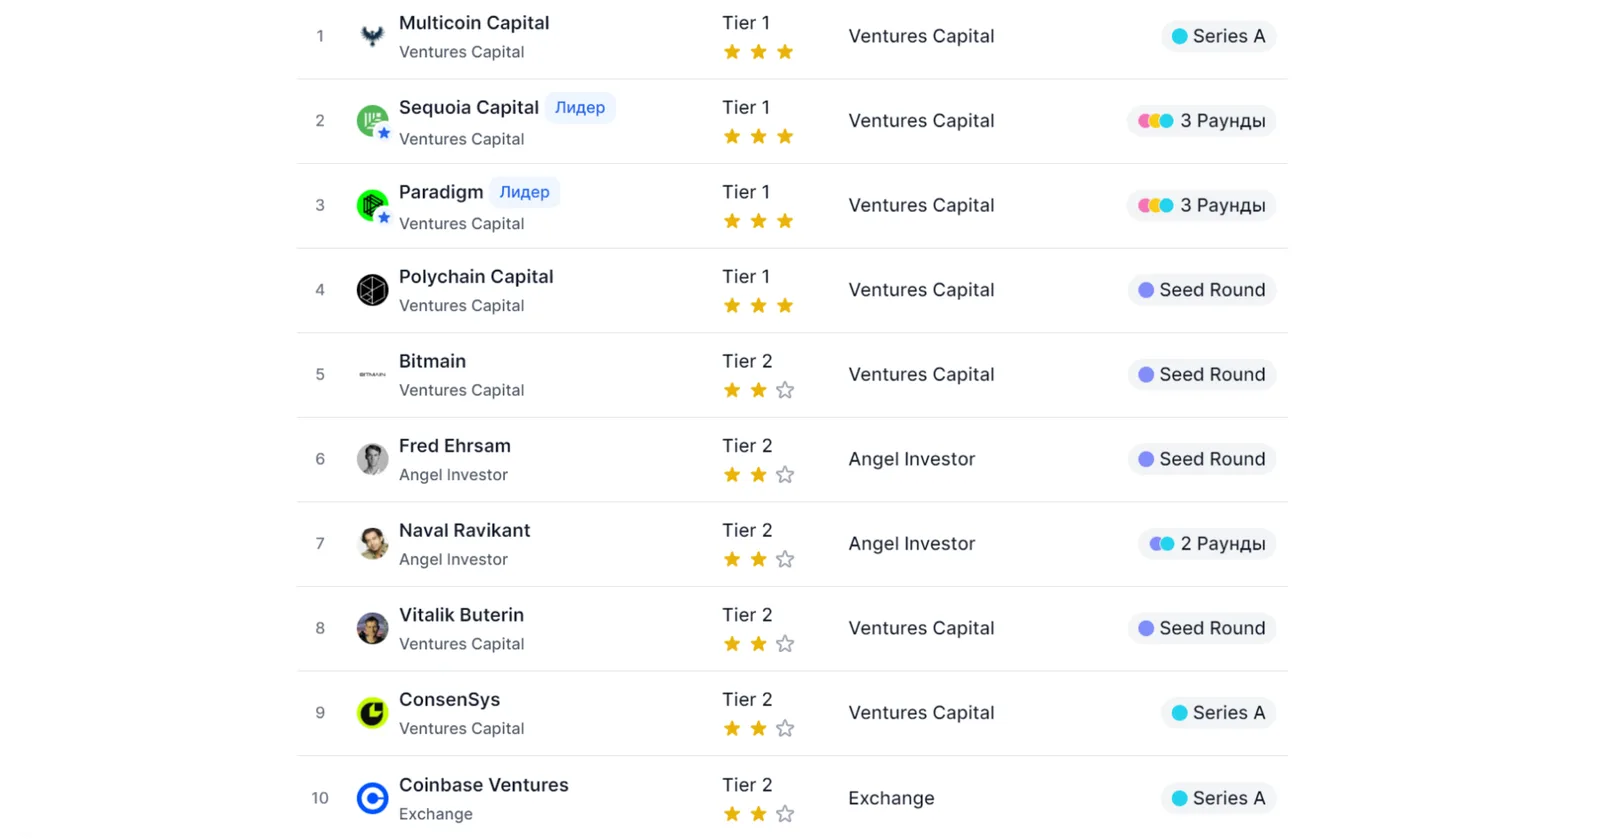Image resolution: width=1600 pixels, height=839 pixels.
Task: Click the Paradigm green logo icon
Action: coord(372,205)
